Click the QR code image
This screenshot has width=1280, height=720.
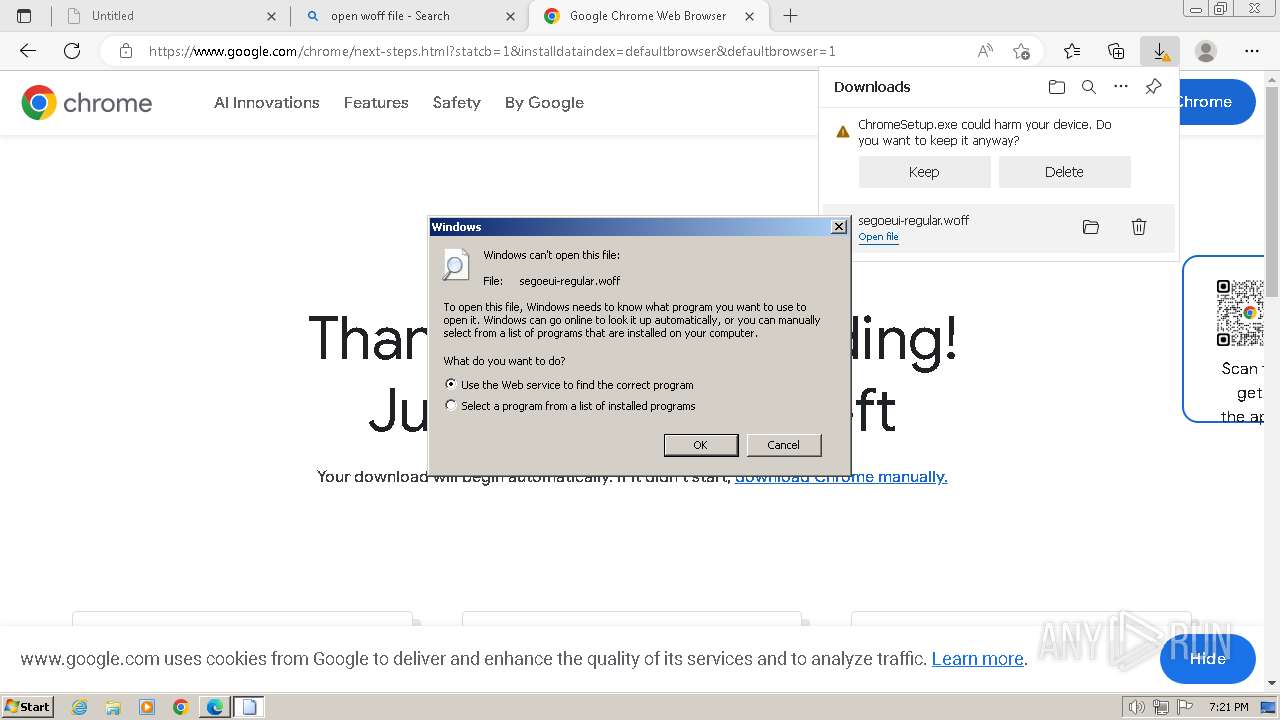1240,313
